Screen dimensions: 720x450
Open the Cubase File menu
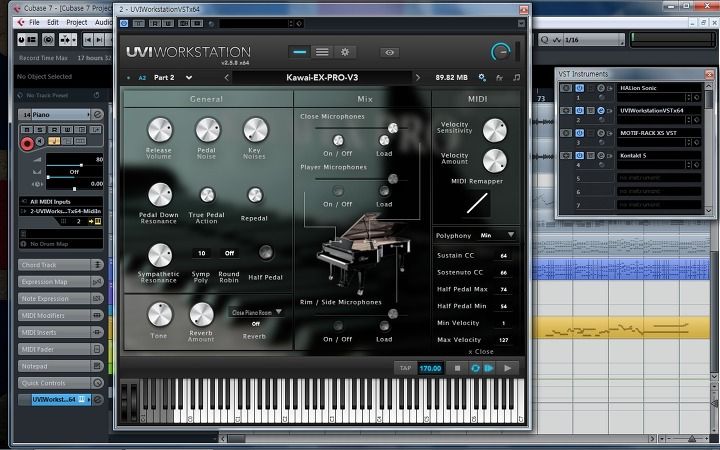[34, 22]
